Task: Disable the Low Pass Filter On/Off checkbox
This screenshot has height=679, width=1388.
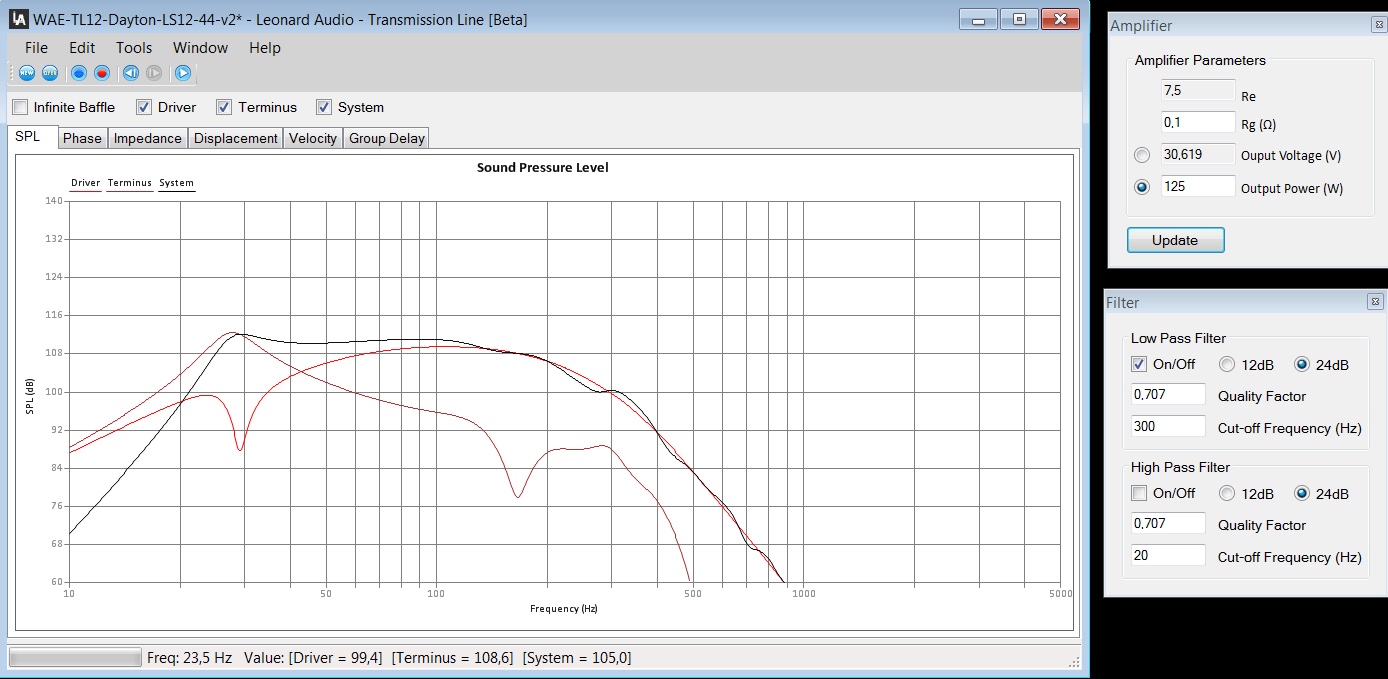Action: coord(1139,364)
